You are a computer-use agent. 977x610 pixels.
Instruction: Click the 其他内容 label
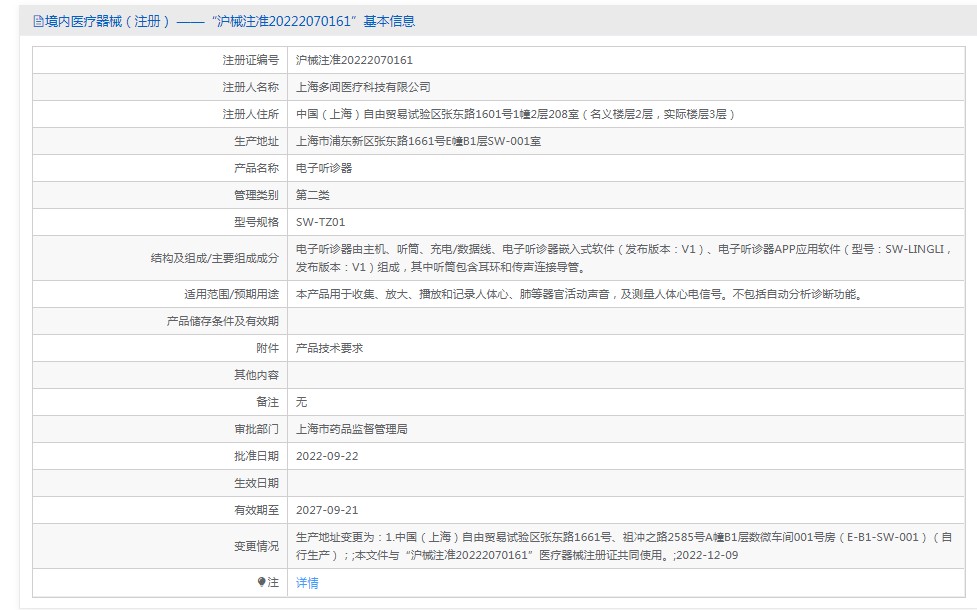click(256, 375)
